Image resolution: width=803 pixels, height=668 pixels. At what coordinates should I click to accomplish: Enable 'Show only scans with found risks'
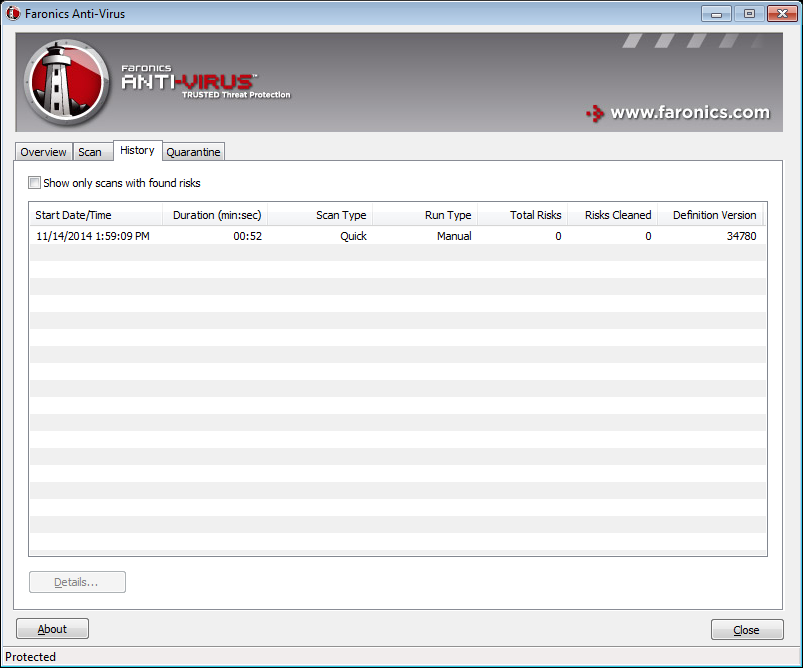pyautogui.click(x=35, y=183)
